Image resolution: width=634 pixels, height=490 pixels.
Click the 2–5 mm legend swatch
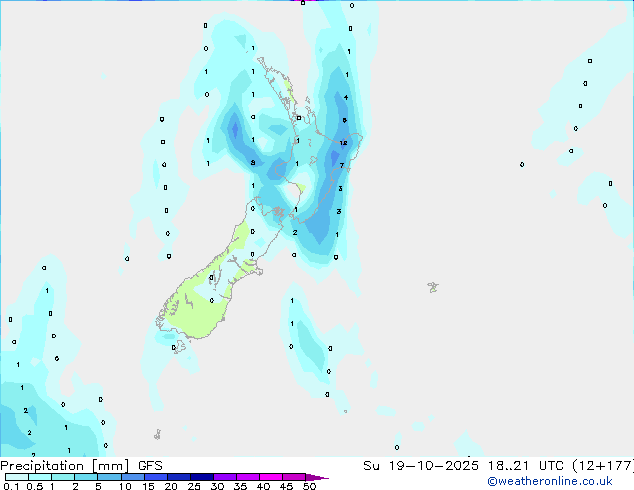[86, 477]
